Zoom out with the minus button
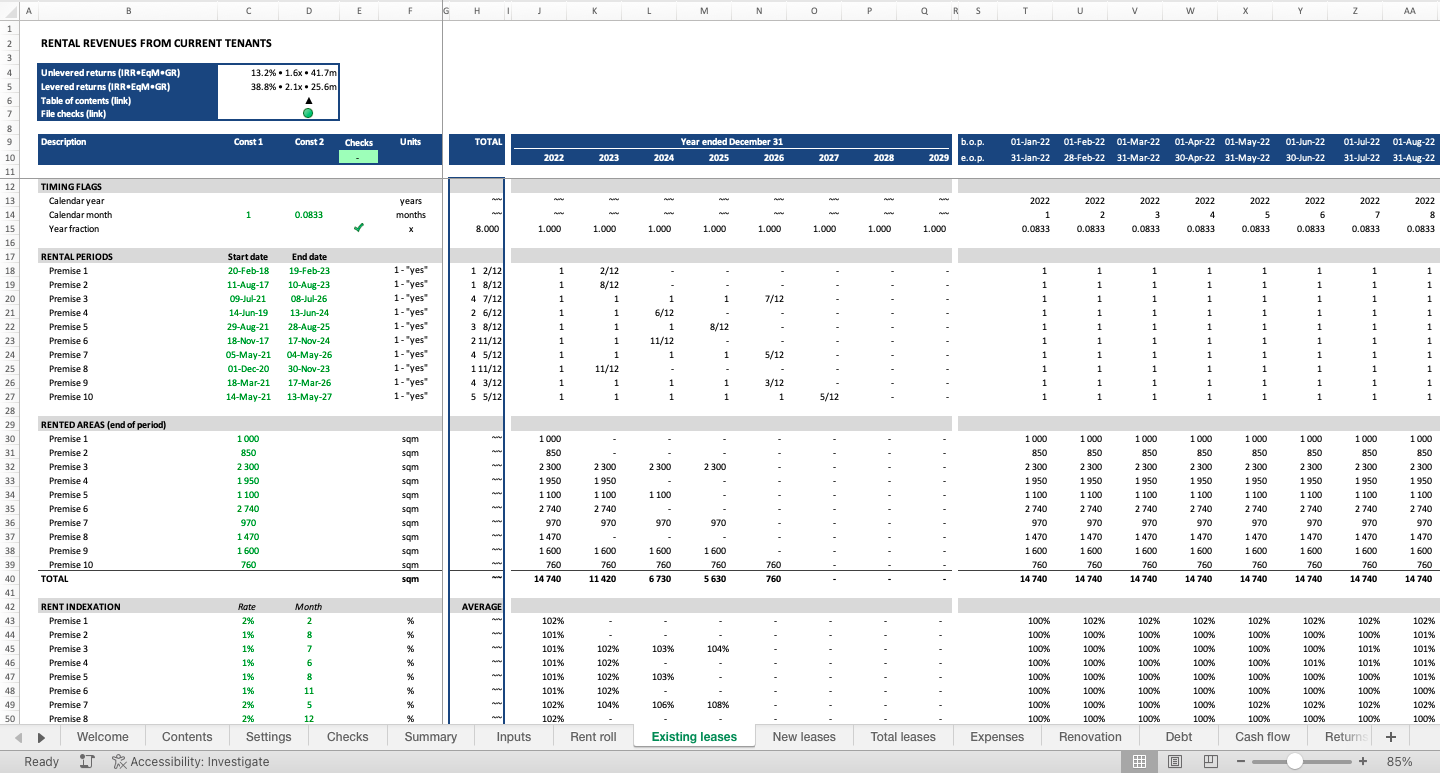The image size is (1440, 773). coord(1241,761)
